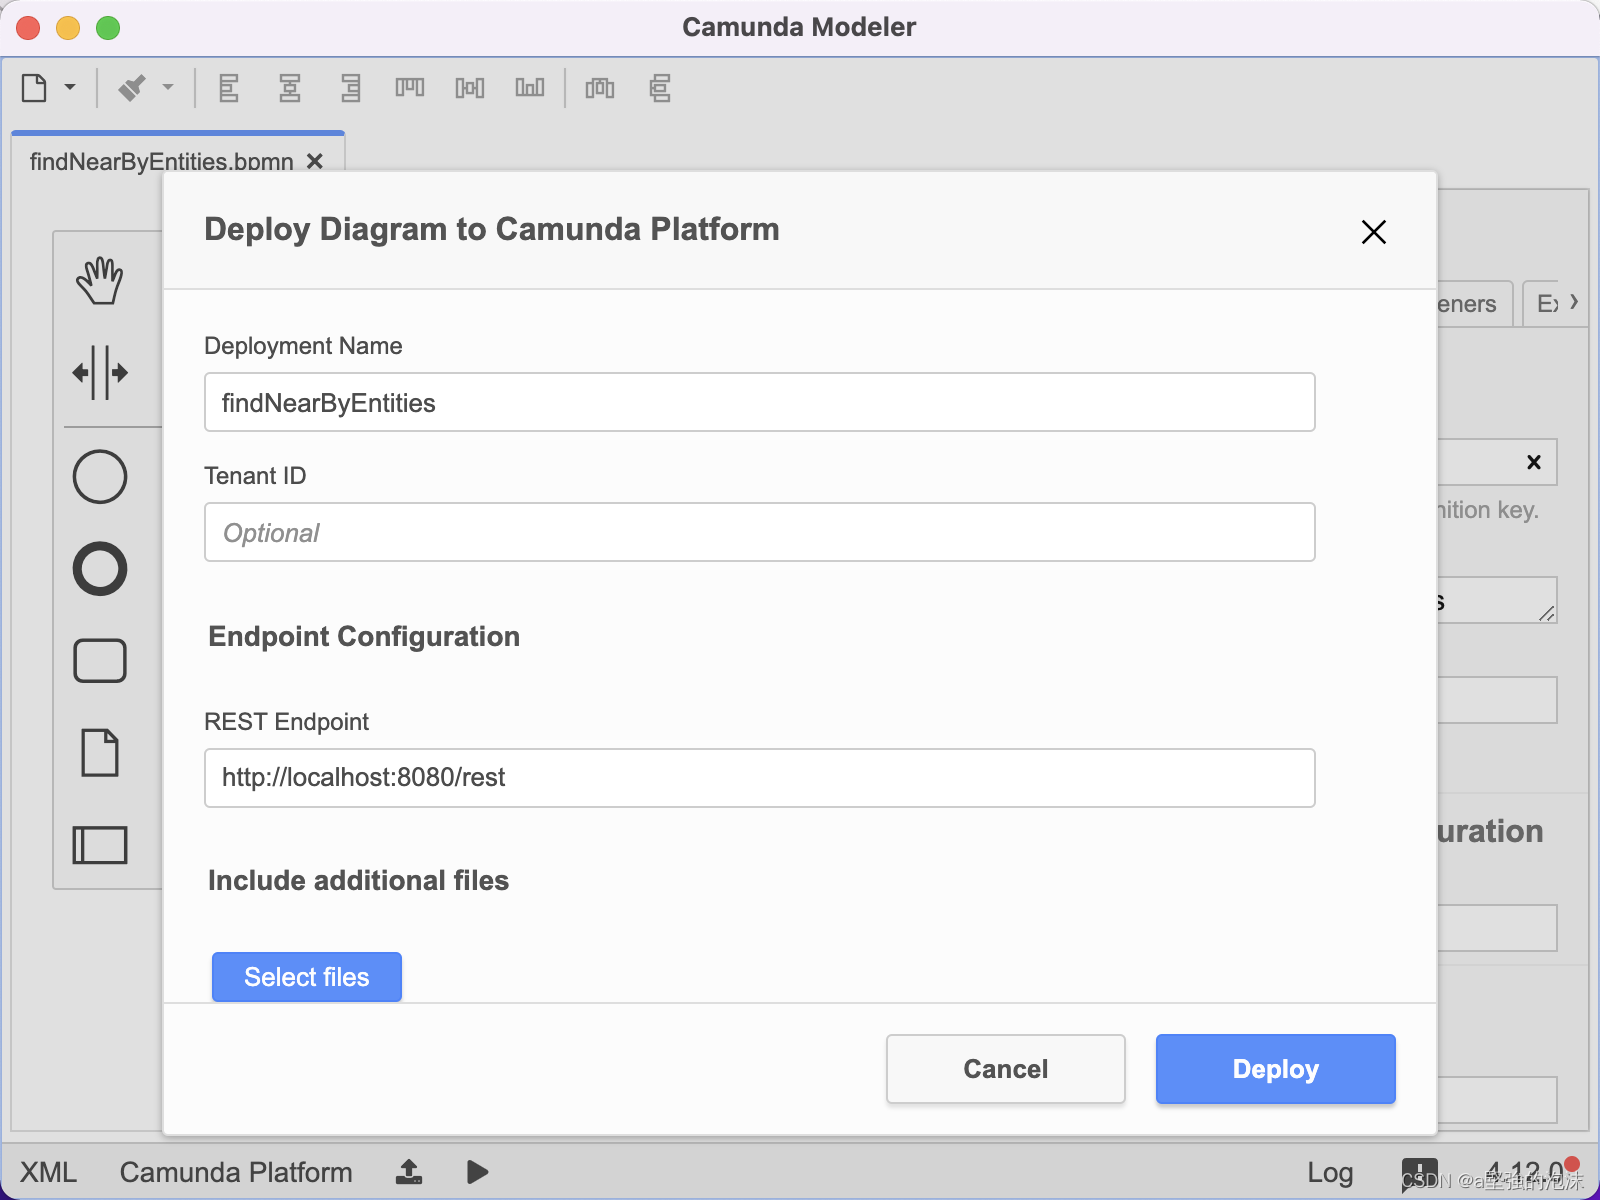Align elements right

[350, 88]
